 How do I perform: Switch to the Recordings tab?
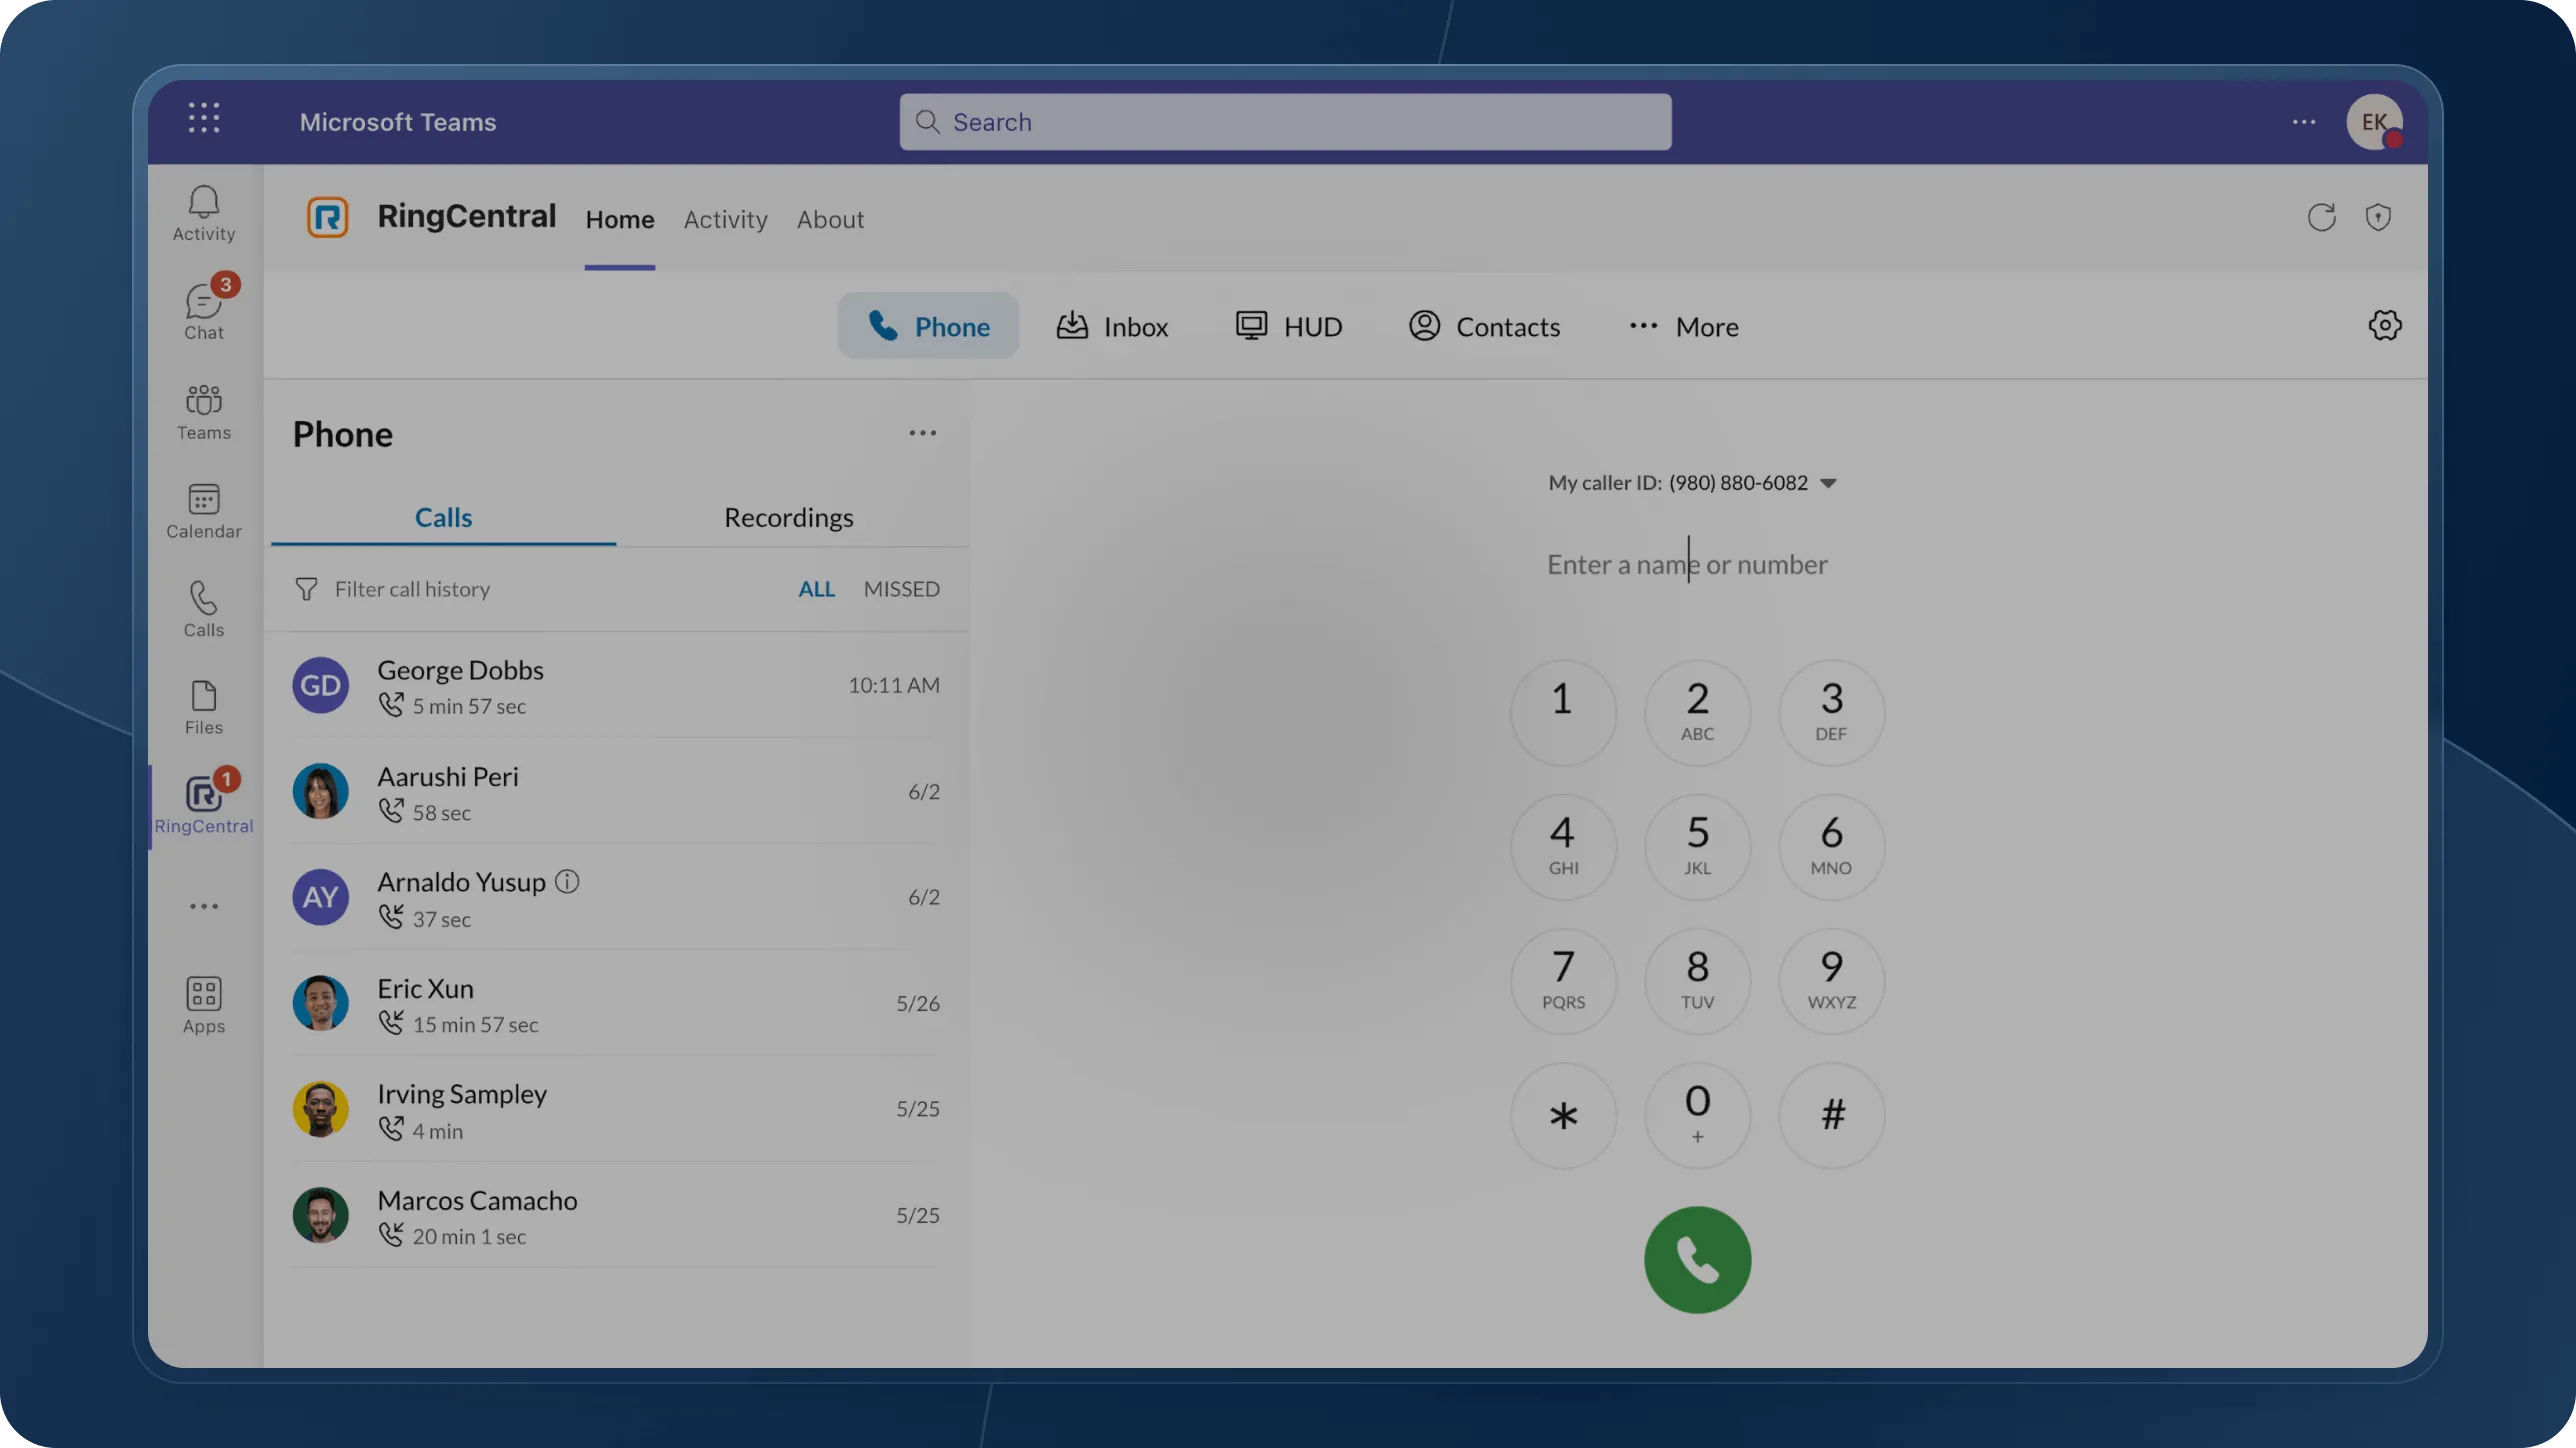point(788,517)
